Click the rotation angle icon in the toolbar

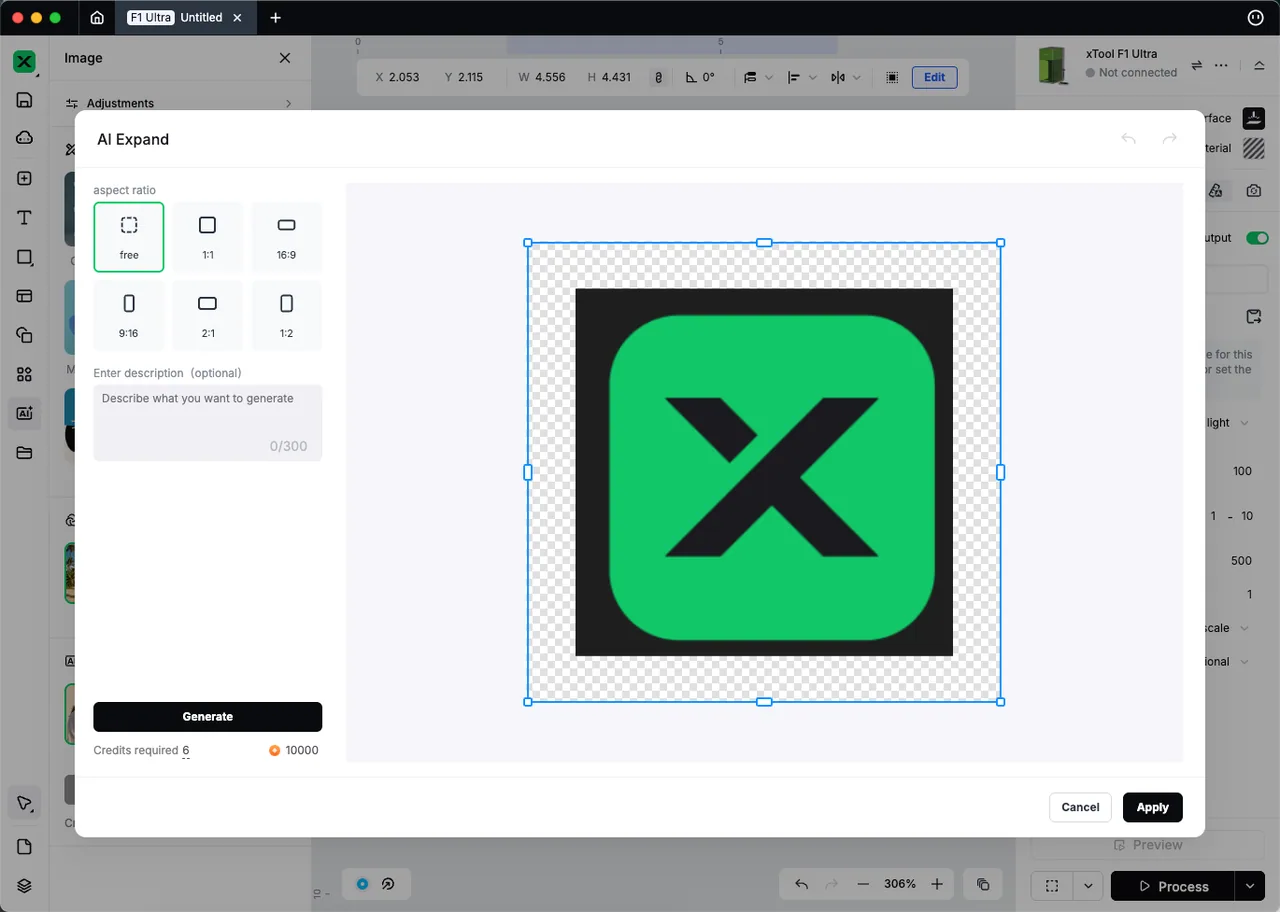tap(691, 77)
